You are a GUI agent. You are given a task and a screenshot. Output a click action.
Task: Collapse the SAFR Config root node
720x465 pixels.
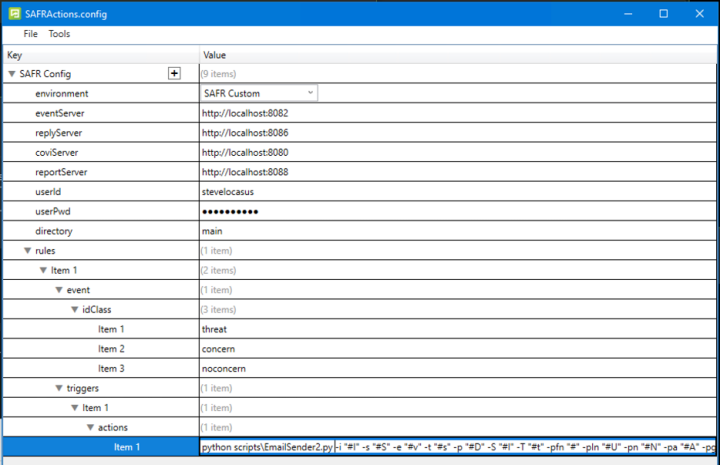point(12,74)
